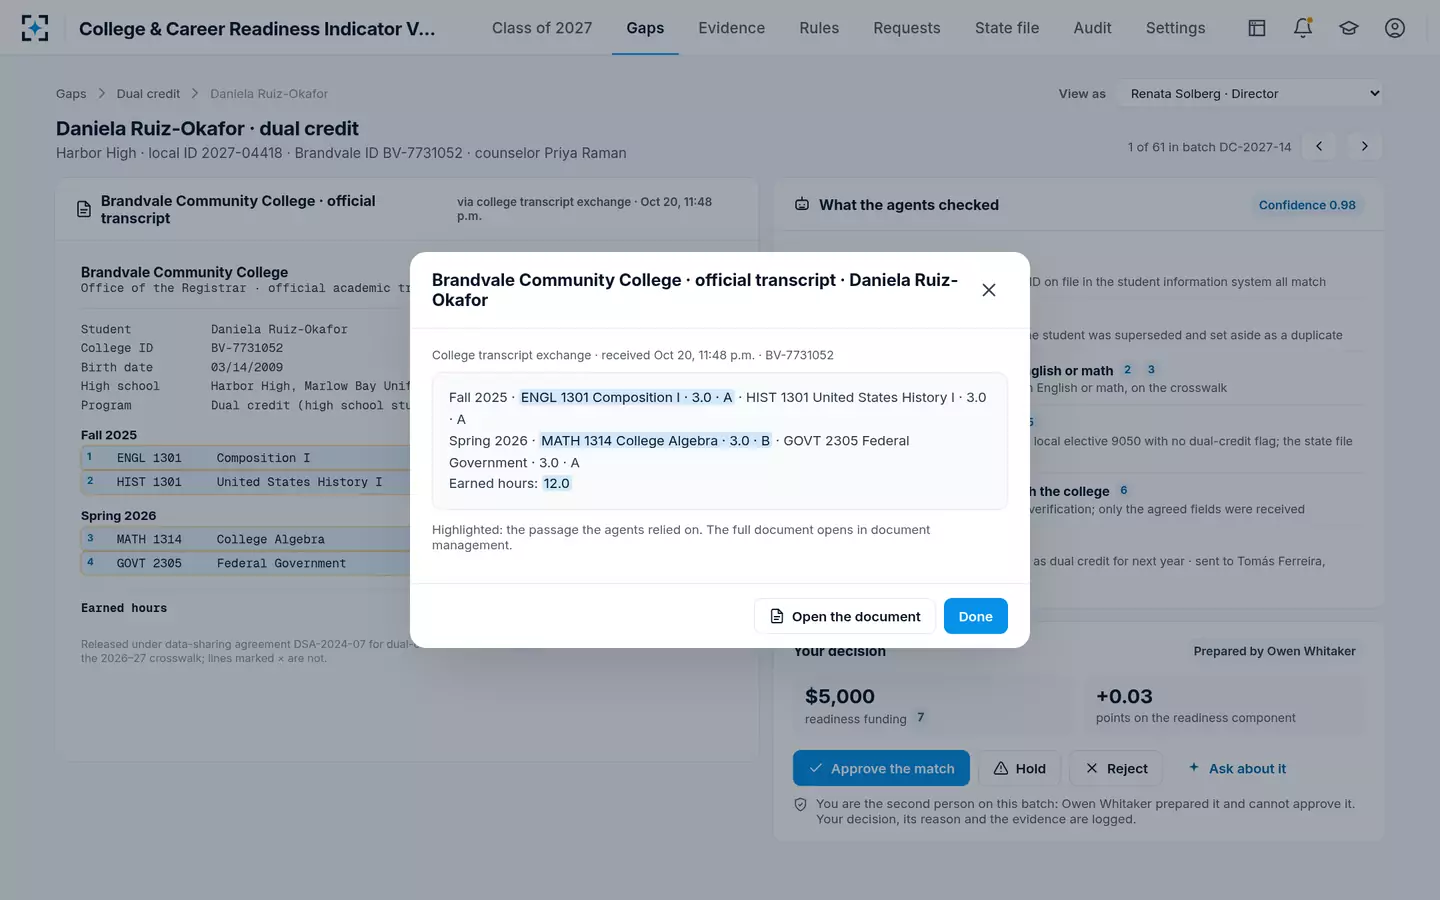Viewport: 1440px width, 900px height.
Task: Click the Daniela Ruiz-Okafor breadcrumb
Action: (x=269, y=93)
